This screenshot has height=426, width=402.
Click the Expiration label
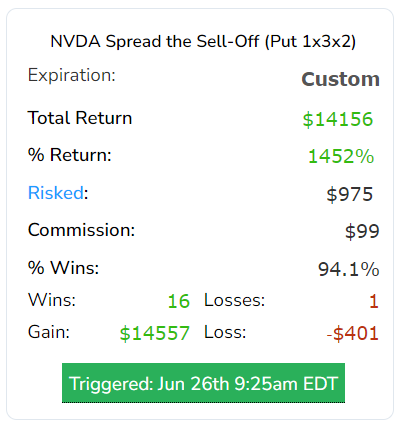point(72,75)
